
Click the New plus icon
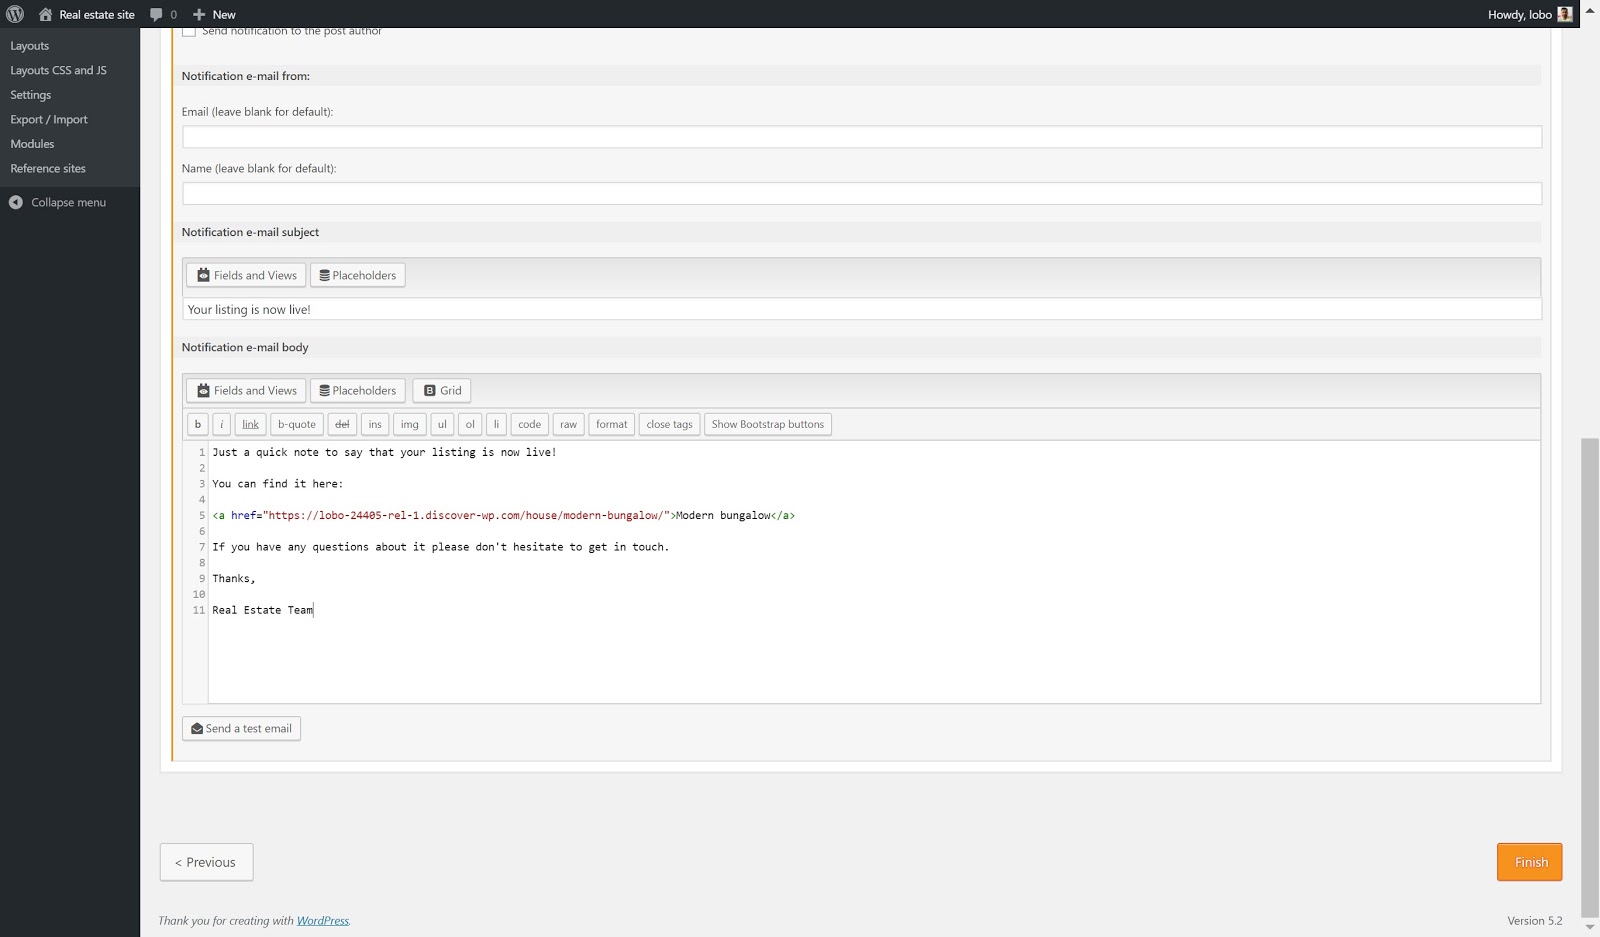coord(199,14)
